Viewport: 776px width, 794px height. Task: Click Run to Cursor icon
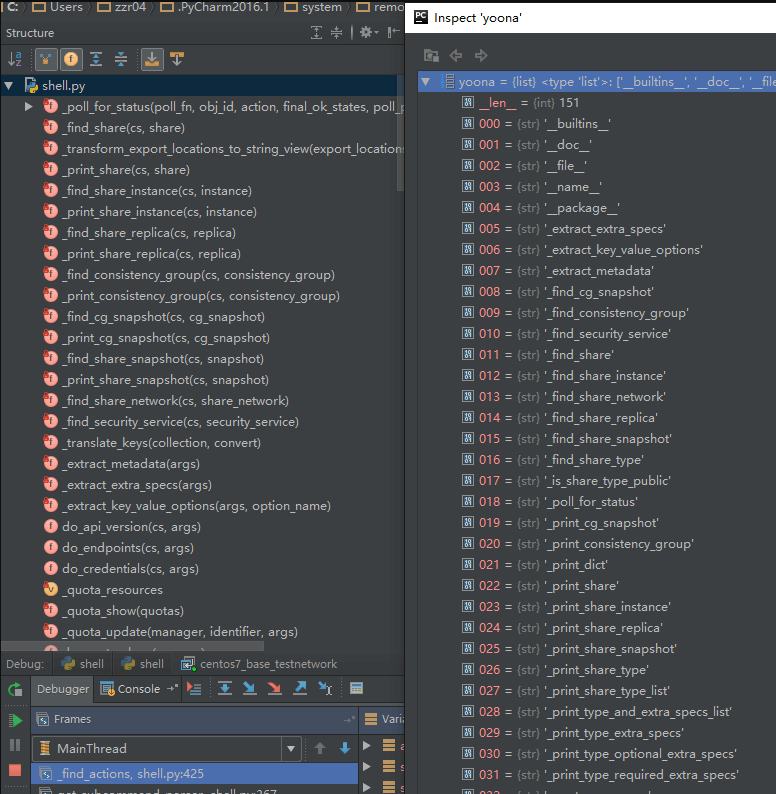click(325, 688)
